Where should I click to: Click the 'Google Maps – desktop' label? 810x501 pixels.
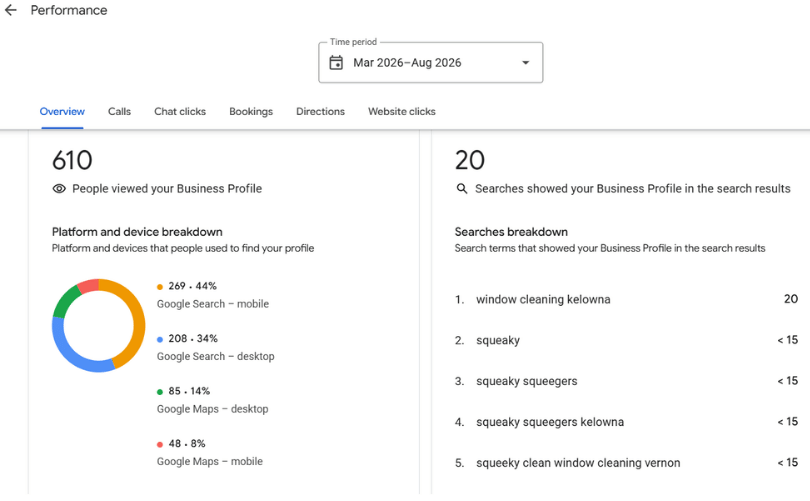tap(212, 410)
